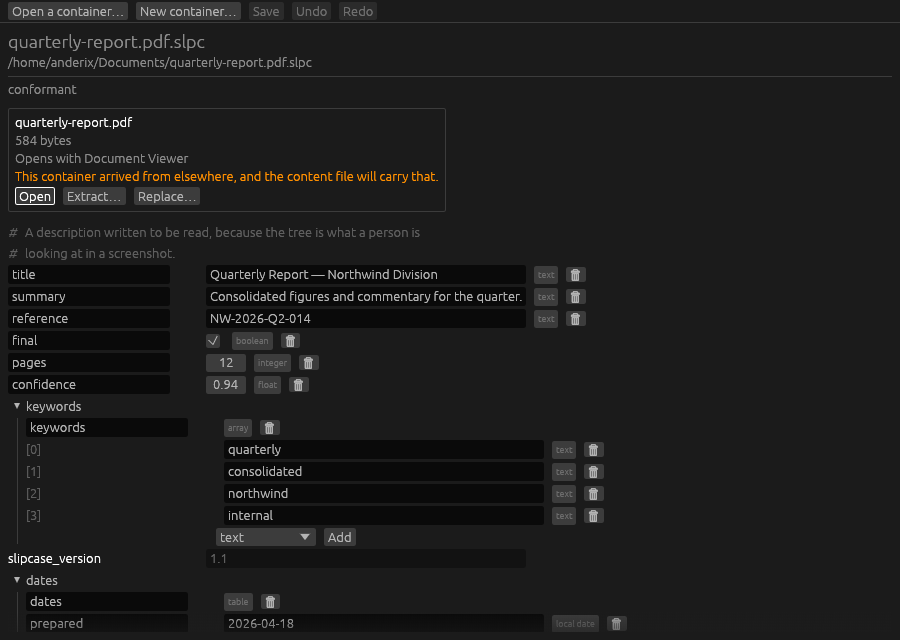Click the 'Extract…' button
This screenshot has height=640, width=900.
pos(94,196)
